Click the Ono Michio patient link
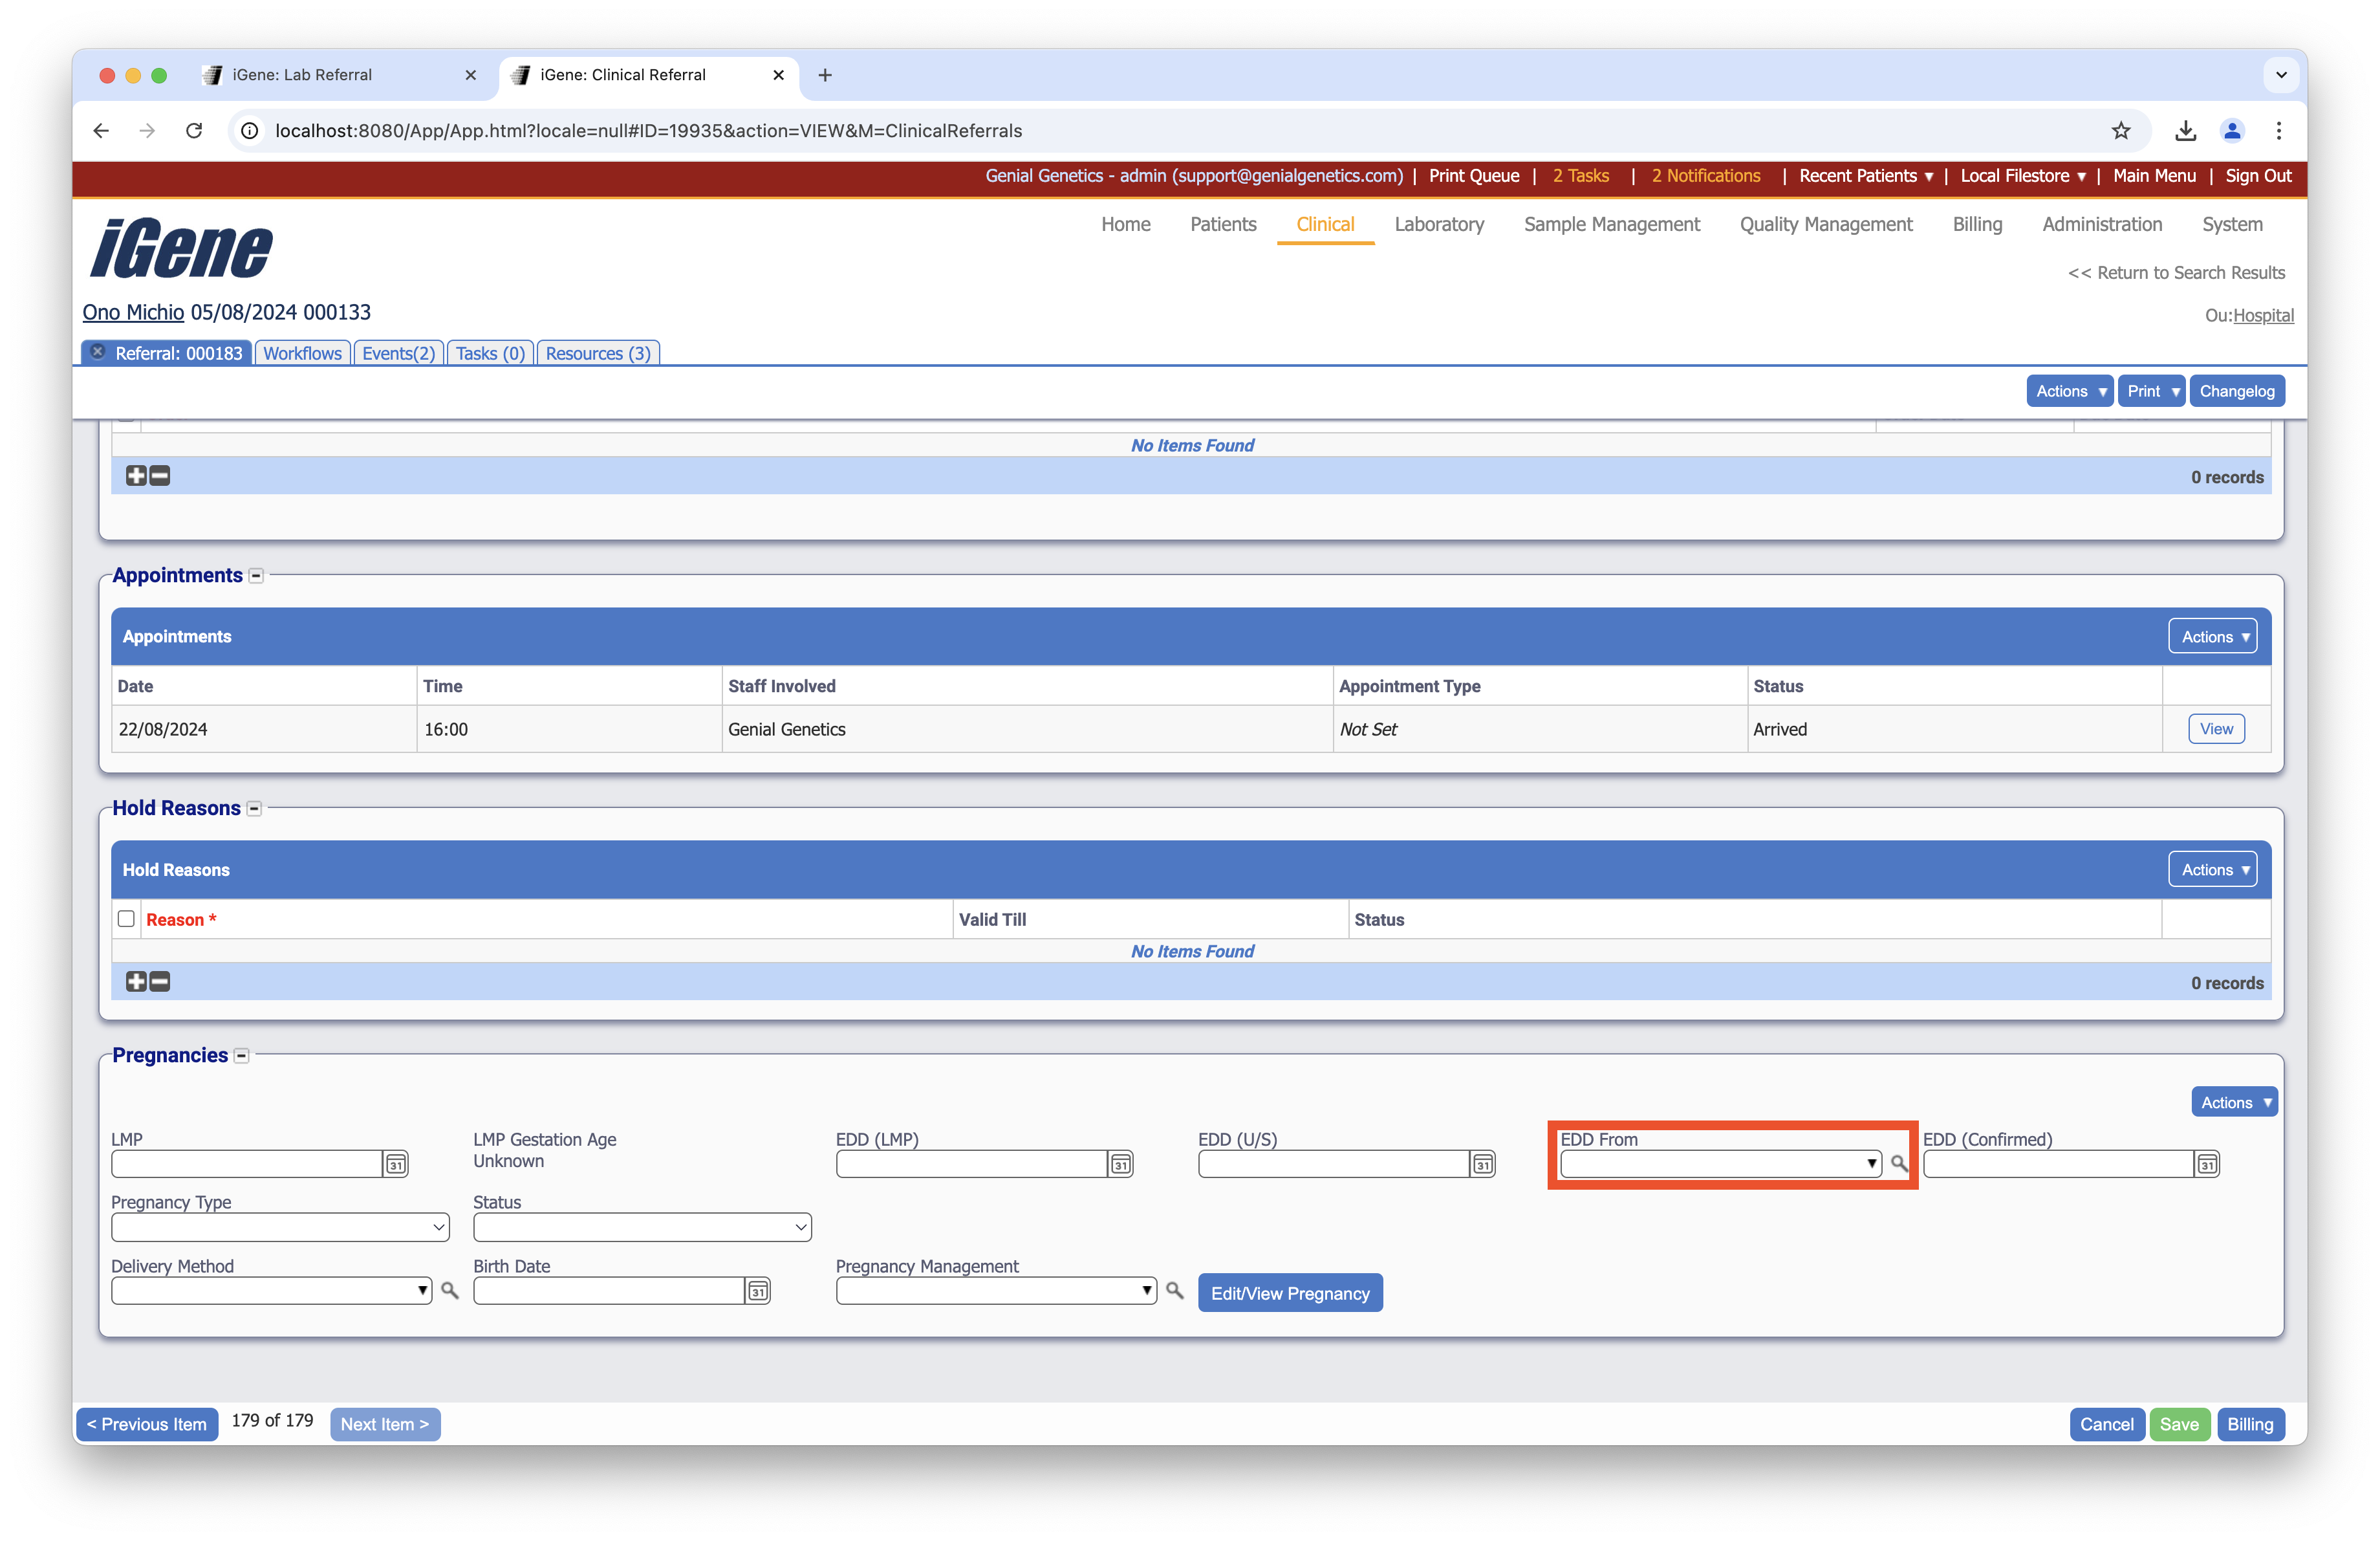This screenshot has width=2380, height=1541. click(133, 312)
